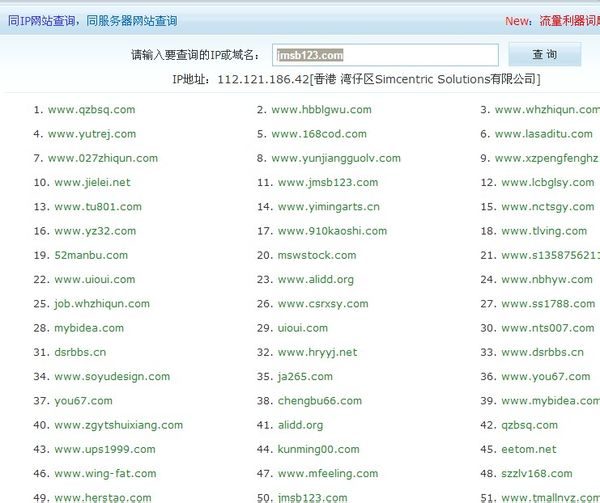
Task: Click result www.jmsb123.com
Action: click(x=328, y=182)
